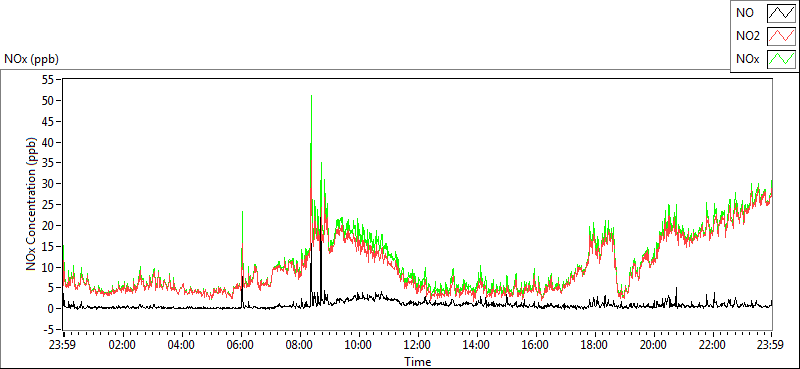
Task: Click the 22:00 x-axis tick label
Action: [713, 344]
